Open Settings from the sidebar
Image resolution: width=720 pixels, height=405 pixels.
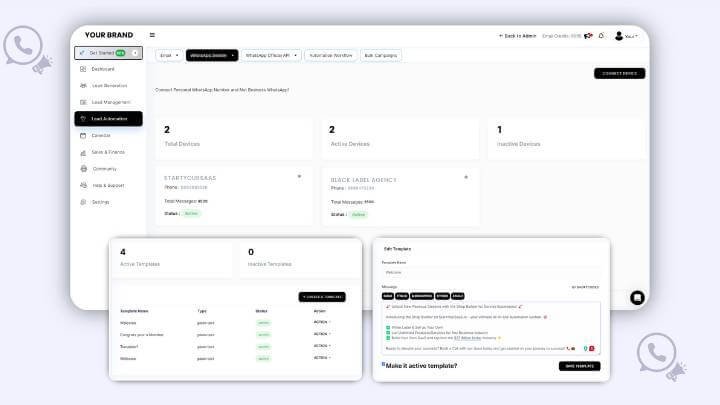(82, 202)
